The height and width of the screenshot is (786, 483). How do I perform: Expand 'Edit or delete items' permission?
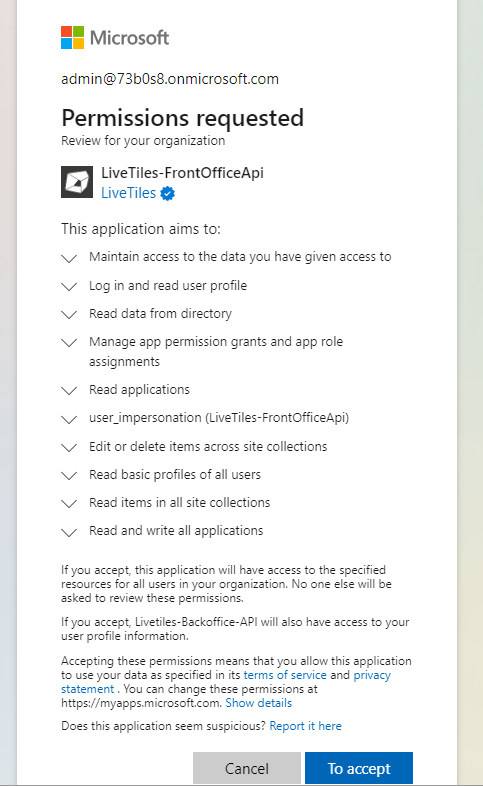[69, 447]
